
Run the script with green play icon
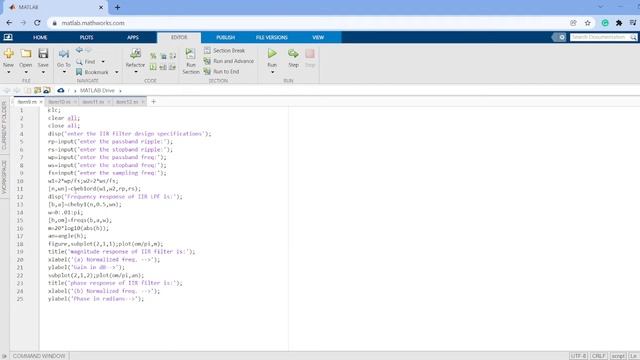pos(272,53)
